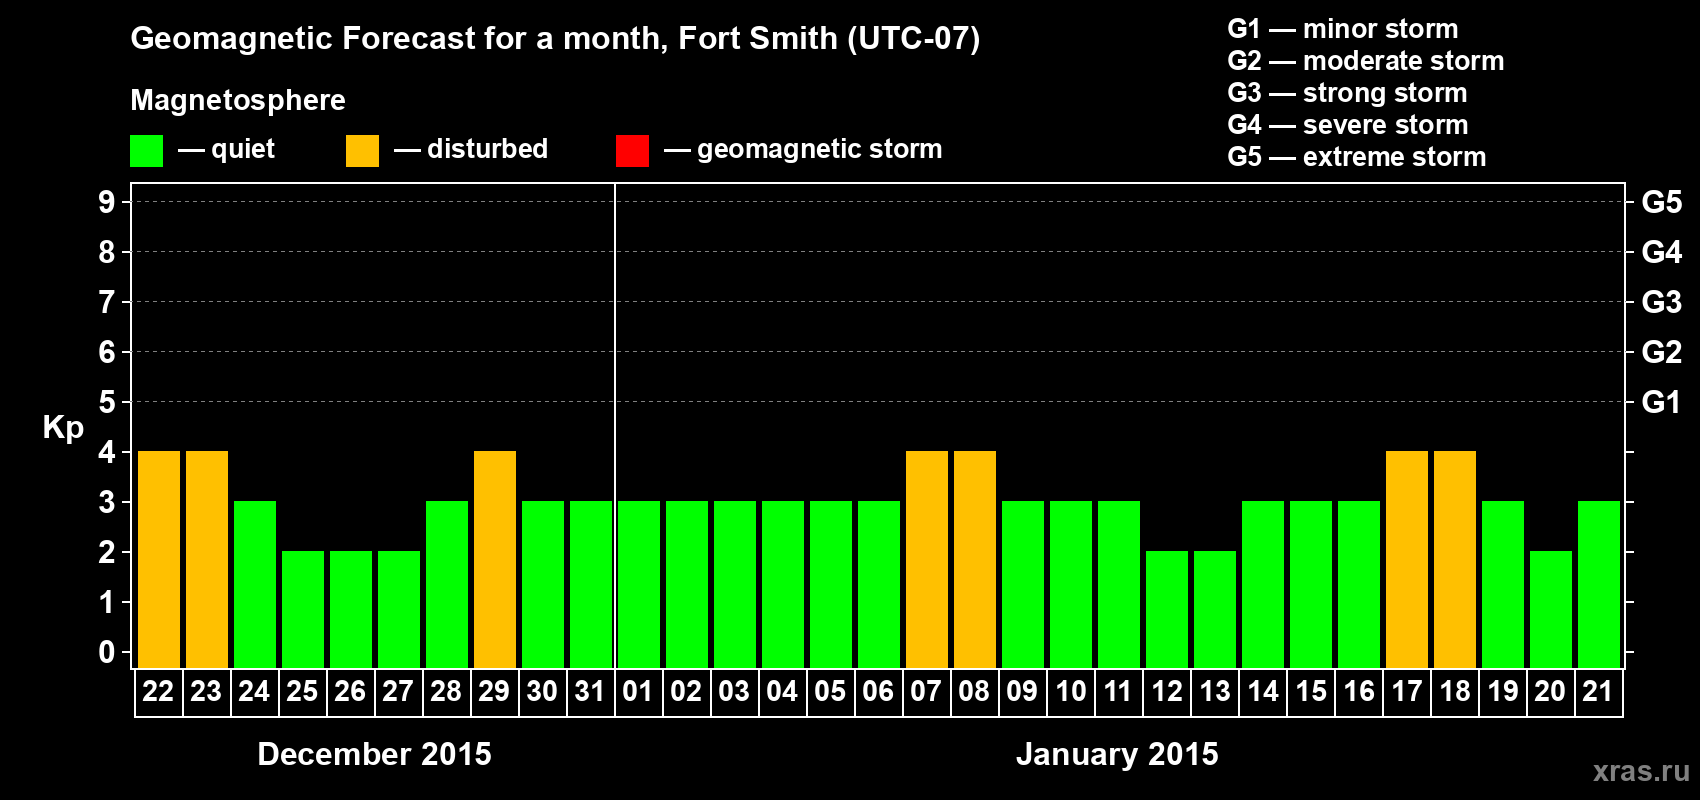Click date label 04
The image size is (1700, 800).
point(782,691)
